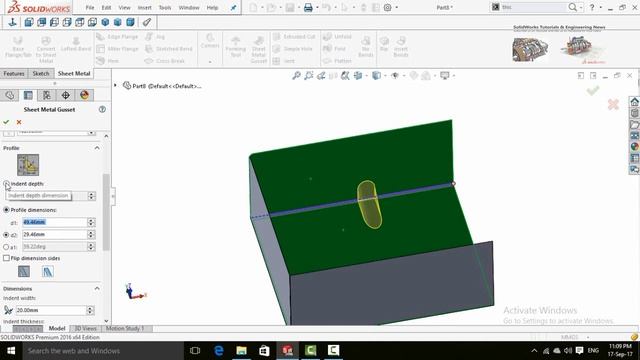The height and width of the screenshot is (360, 640).
Task: Expand the Part8 flyout design tree
Action: pos(116,85)
